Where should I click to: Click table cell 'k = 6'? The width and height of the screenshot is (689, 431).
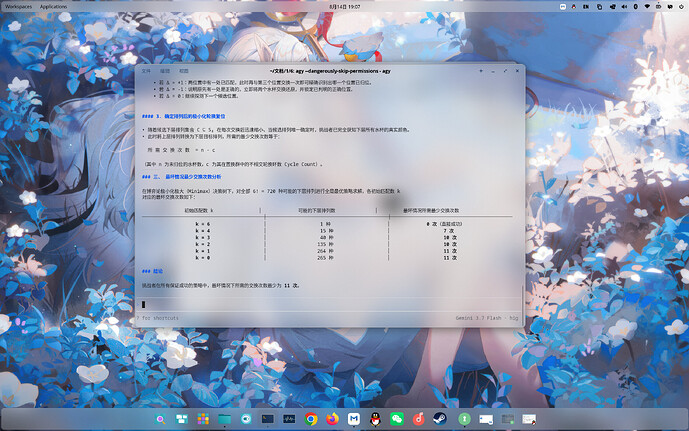203,224
